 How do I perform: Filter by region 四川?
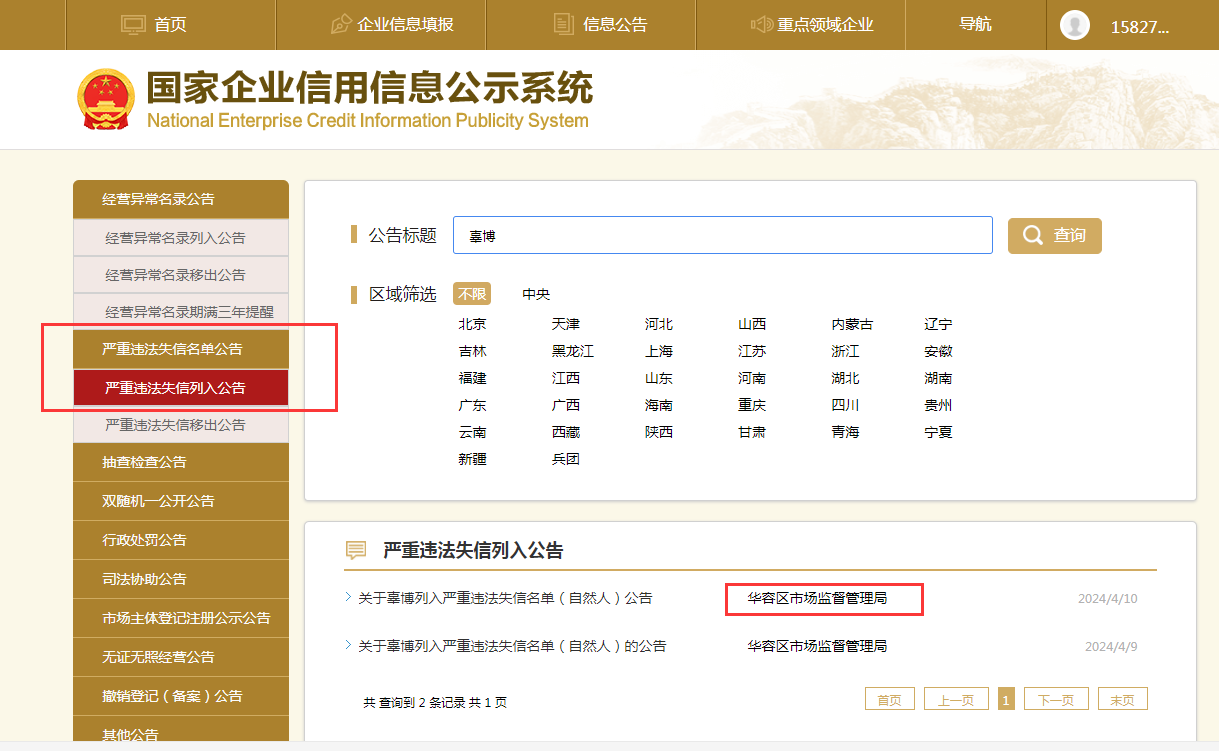point(845,405)
